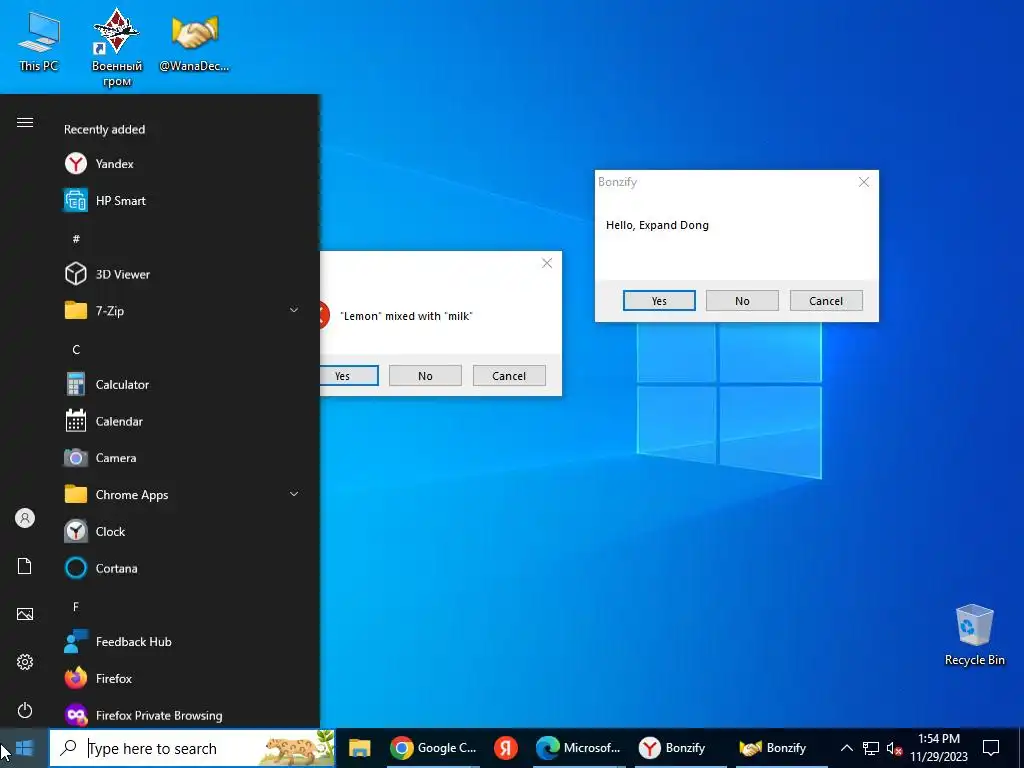Switch to Bonzify taskbar item with Yandex icon
Viewport: 1024px width, 768px height.
[x=680, y=748]
